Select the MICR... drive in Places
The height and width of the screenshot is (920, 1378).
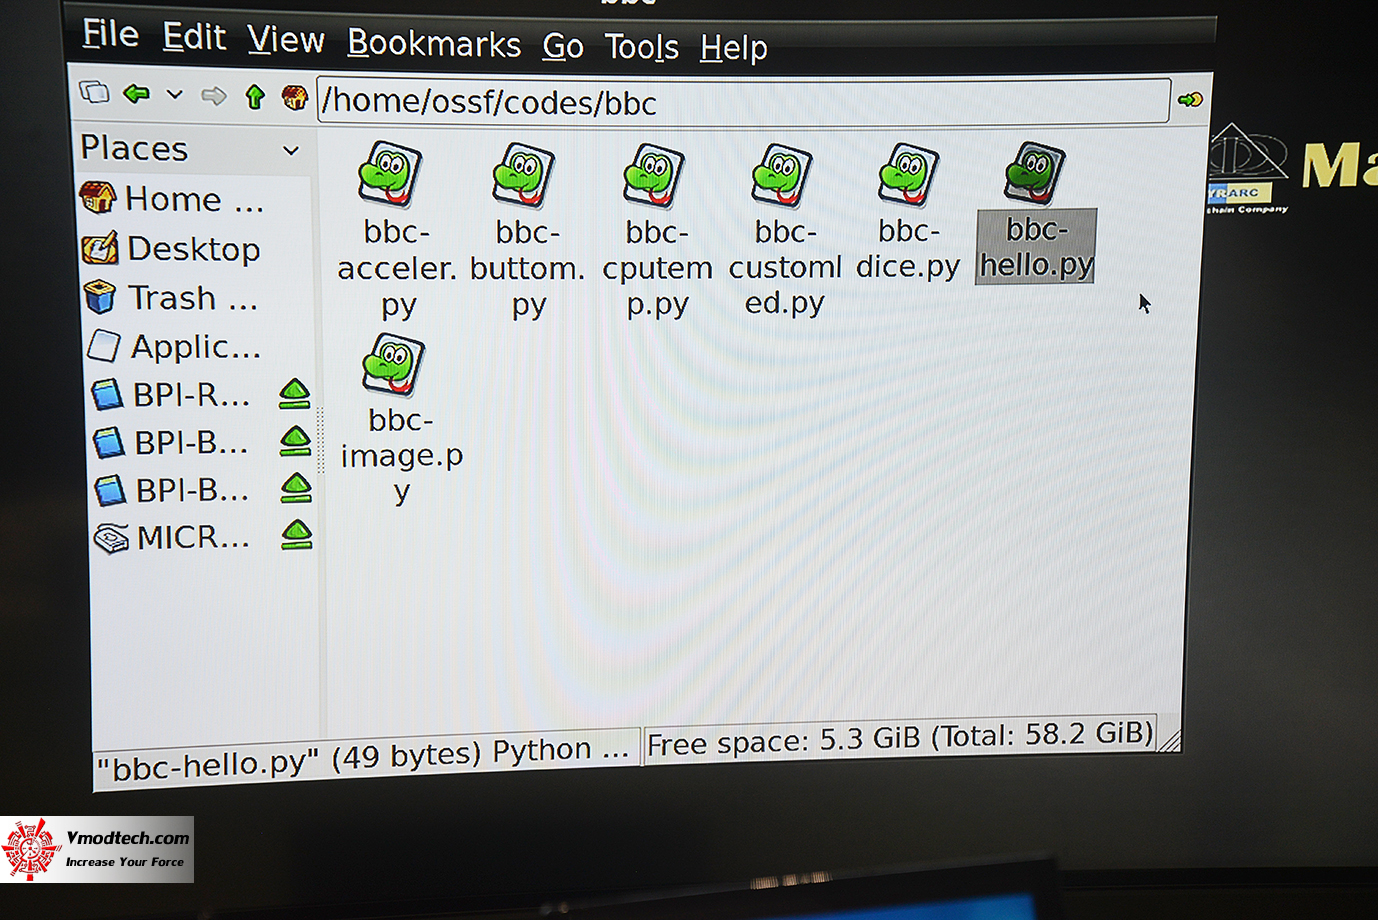click(x=172, y=538)
